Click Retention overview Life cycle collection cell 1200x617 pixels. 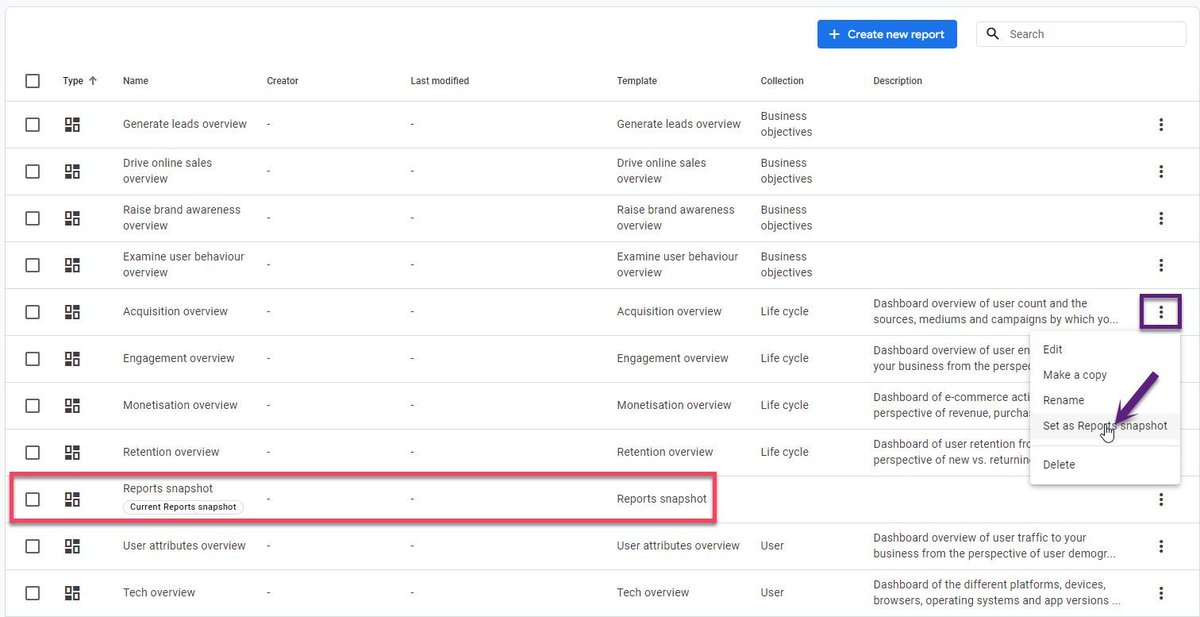784,452
